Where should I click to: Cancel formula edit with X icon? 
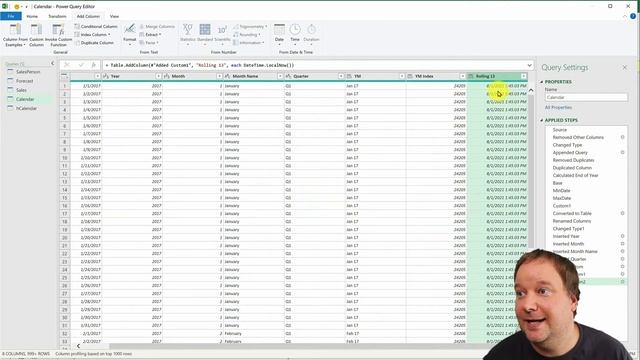67,65
